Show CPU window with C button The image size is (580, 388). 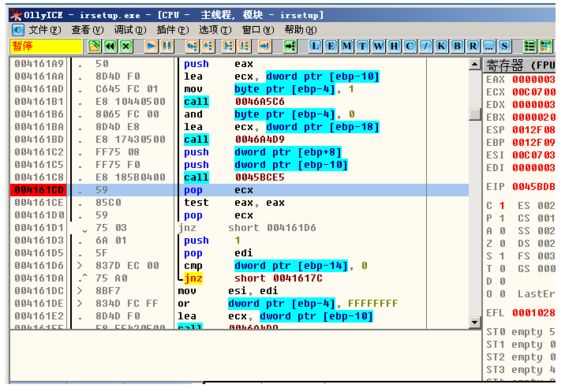(x=409, y=46)
